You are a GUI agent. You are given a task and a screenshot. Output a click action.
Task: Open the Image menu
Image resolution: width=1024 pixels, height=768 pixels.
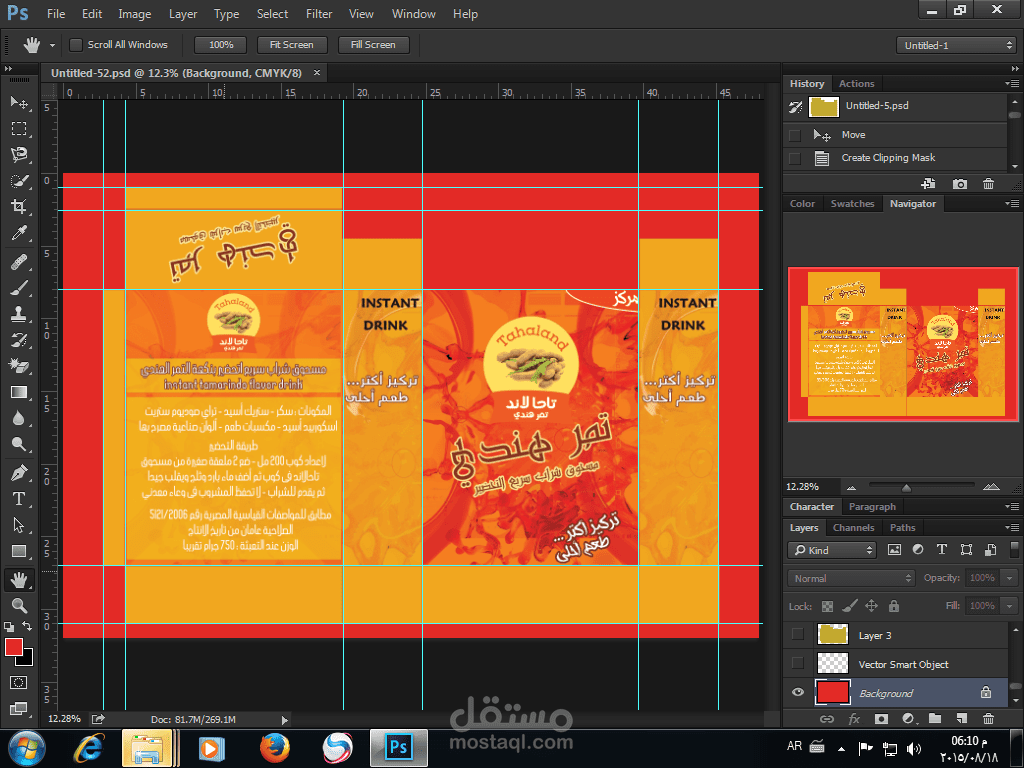[x=135, y=14]
